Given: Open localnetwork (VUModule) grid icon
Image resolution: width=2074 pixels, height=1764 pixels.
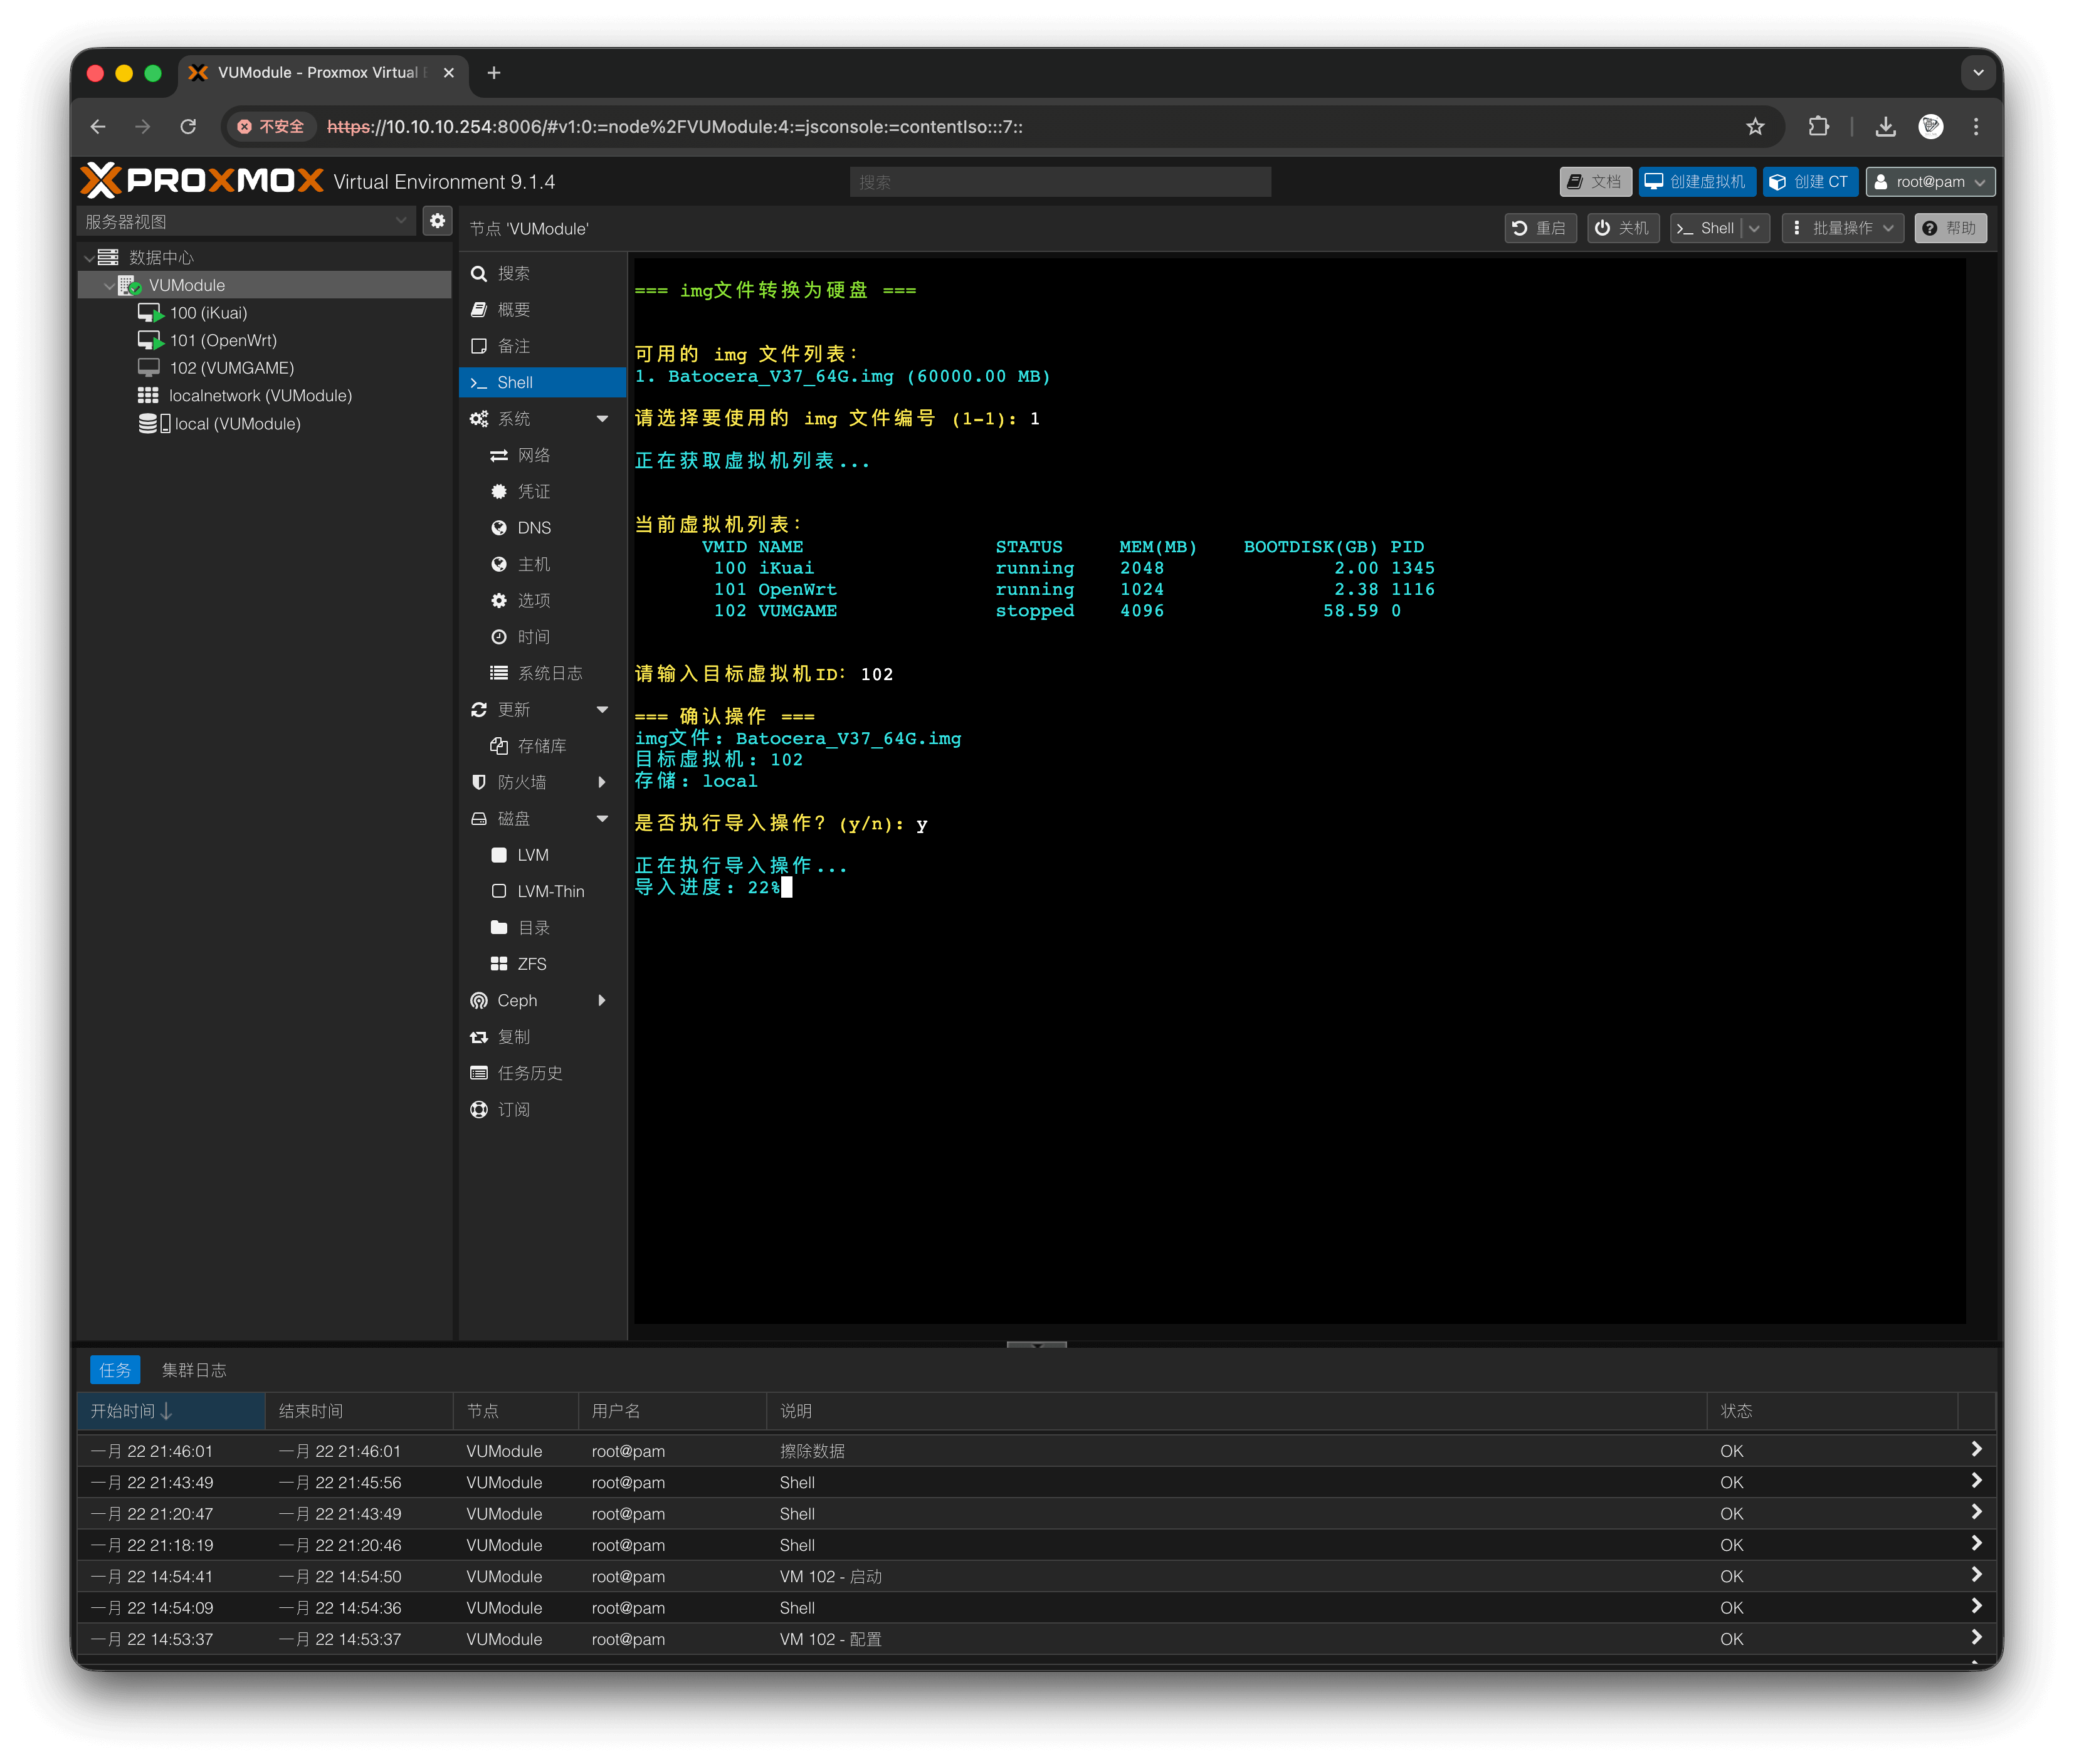Looking at the screenshot, I should (x=148, y=396).
